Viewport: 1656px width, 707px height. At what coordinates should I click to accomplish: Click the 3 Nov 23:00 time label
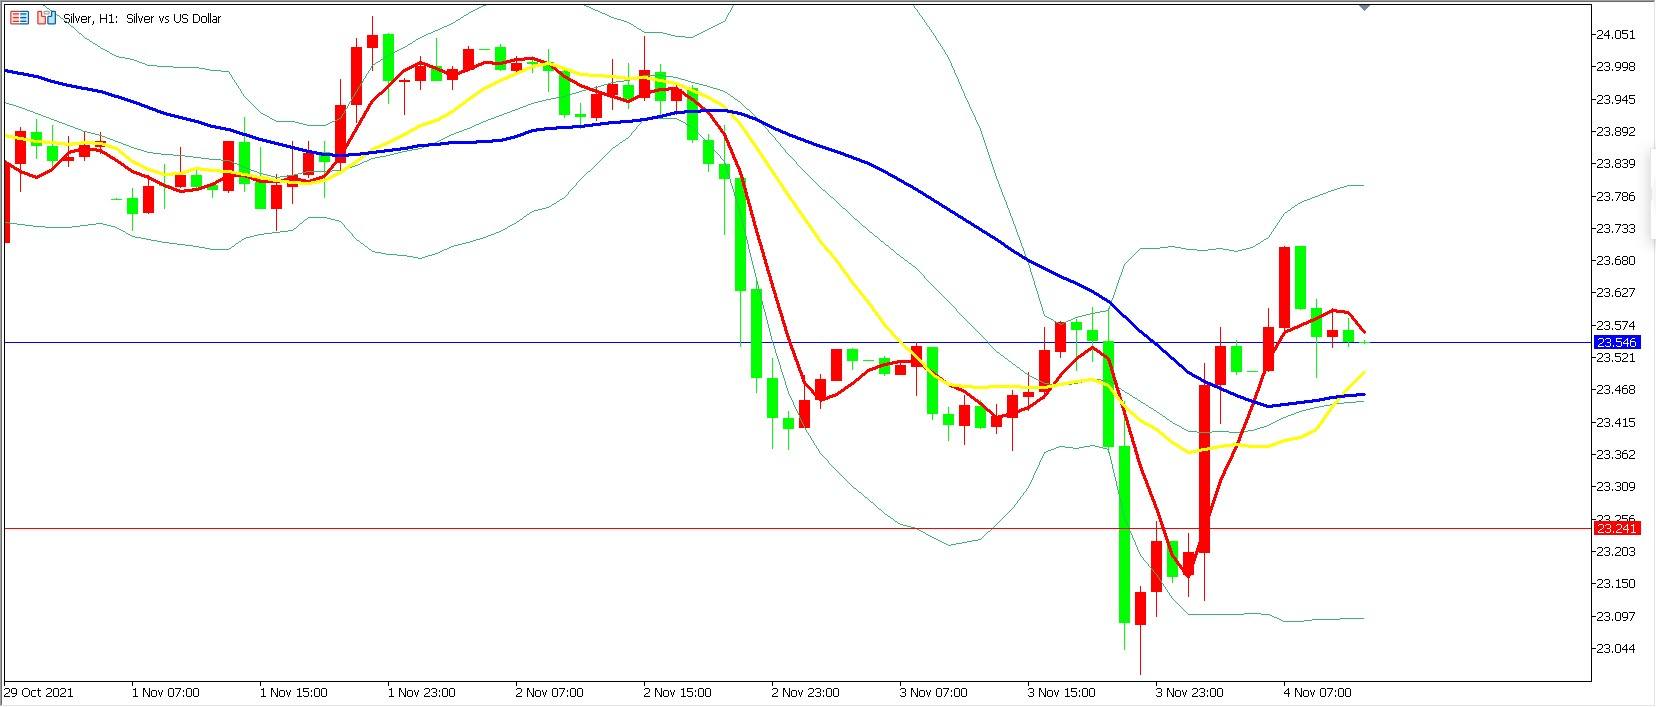click(x=1189, y=692)
